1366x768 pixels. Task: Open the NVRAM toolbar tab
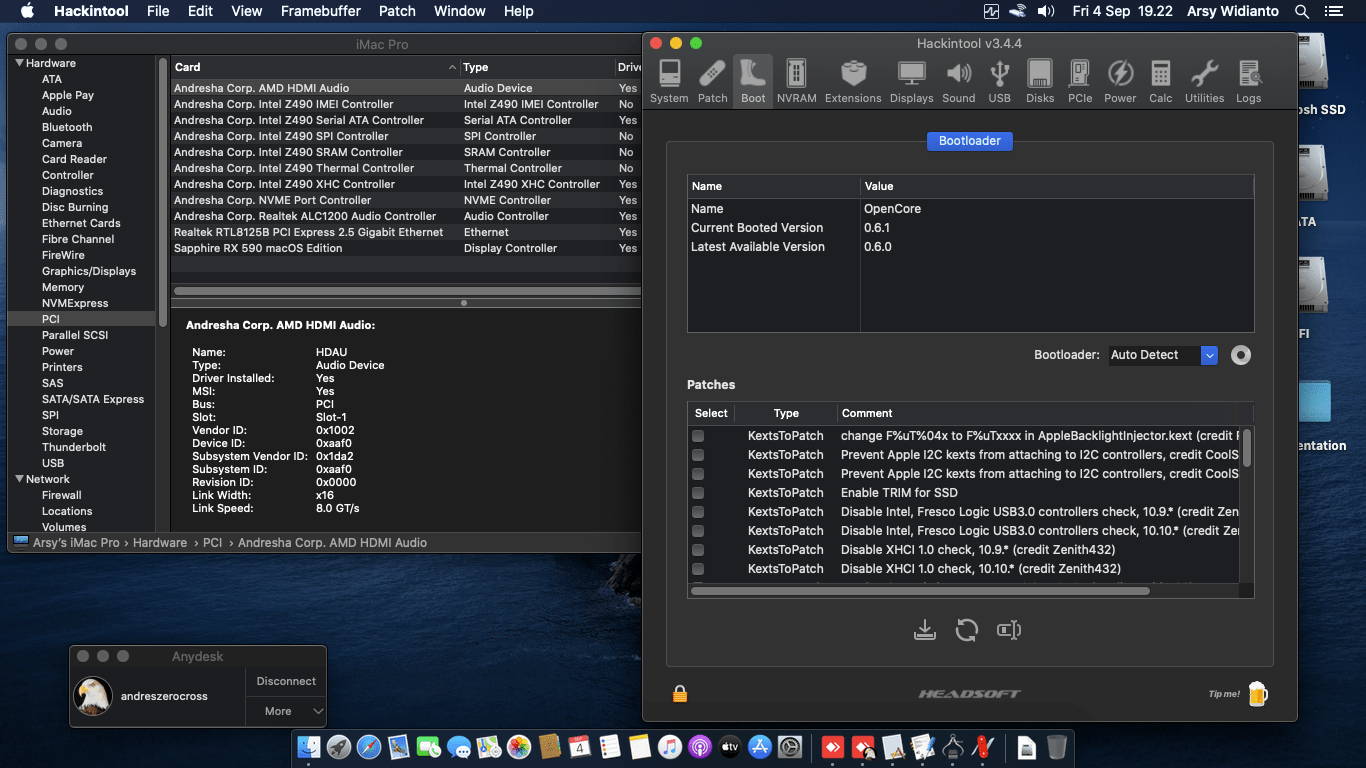(796, 81)
